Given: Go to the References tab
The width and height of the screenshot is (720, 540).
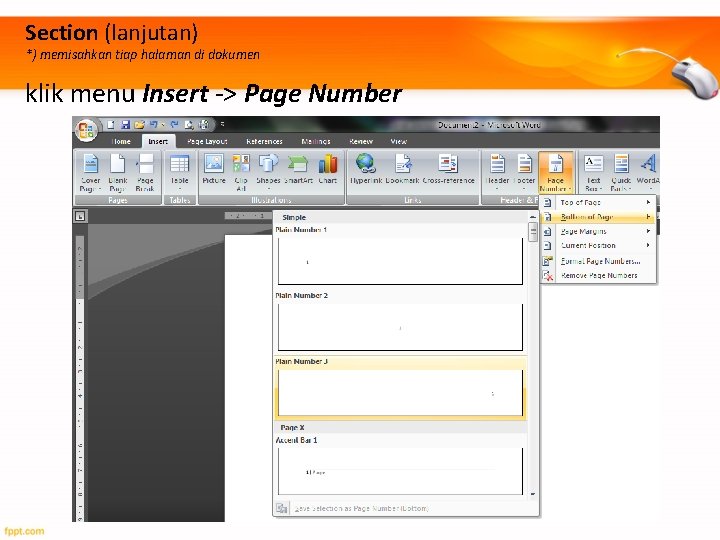Looking at the screenshot, I should tap(264, 141).
